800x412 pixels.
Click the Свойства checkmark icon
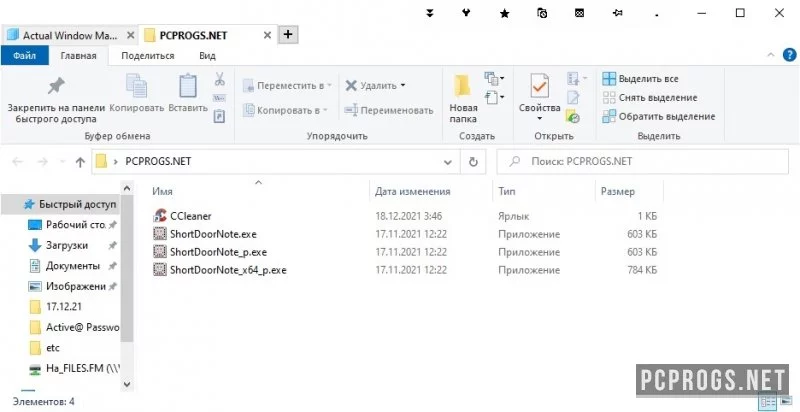pos(539,86)
